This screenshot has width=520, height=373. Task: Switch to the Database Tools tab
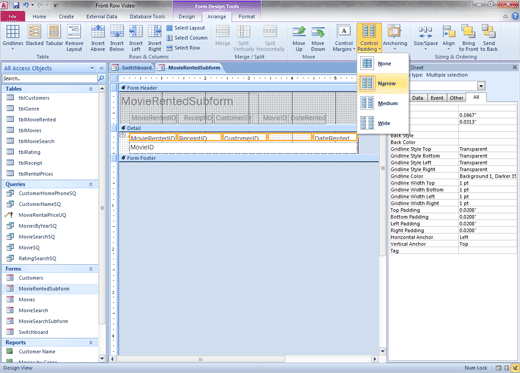pyautogui.click(x=147, y=16)
